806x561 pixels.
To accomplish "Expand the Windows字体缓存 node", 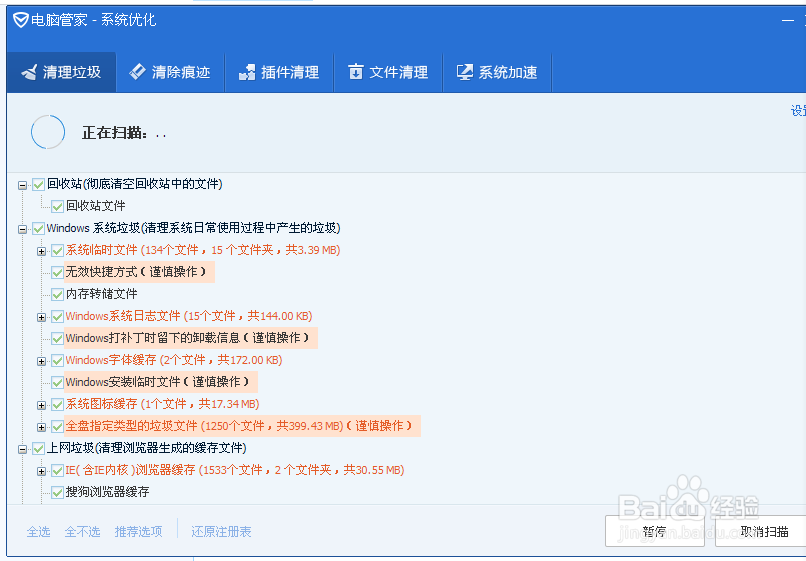I will (42, 361).
